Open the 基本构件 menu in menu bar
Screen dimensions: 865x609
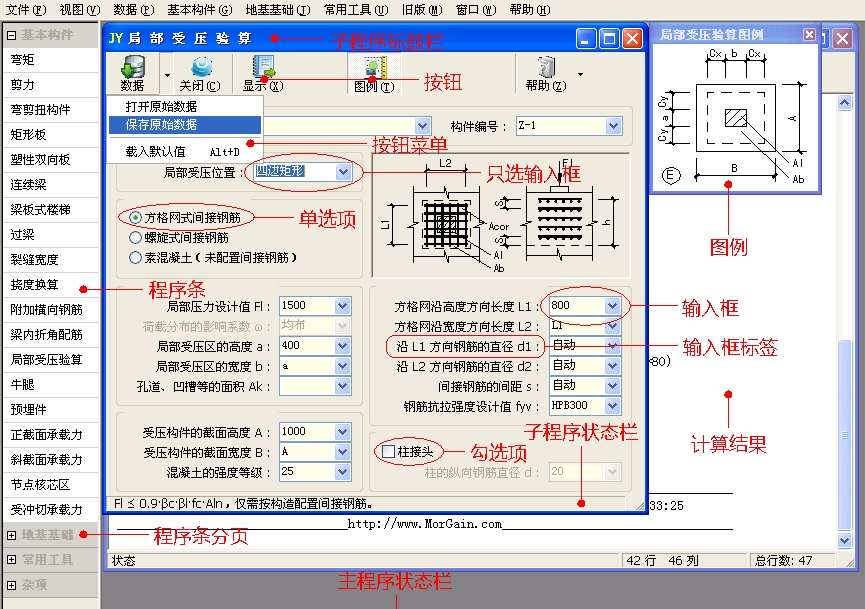[200, 9]
